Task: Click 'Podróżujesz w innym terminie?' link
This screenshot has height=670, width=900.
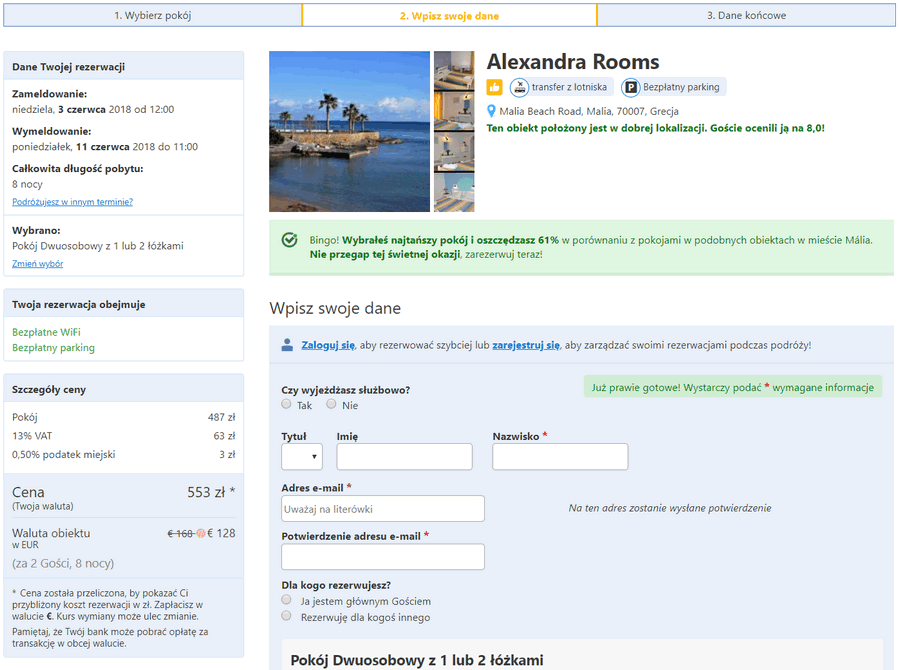Action: (x=72, y=202)
